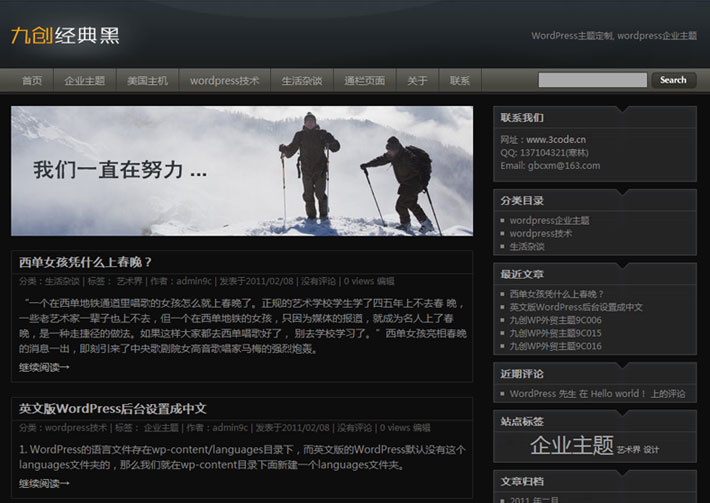Screen dimensions: 710x503
Task: Click the QQ number 137104321 line
Action: pyautogui.click(x=544, y=153)
